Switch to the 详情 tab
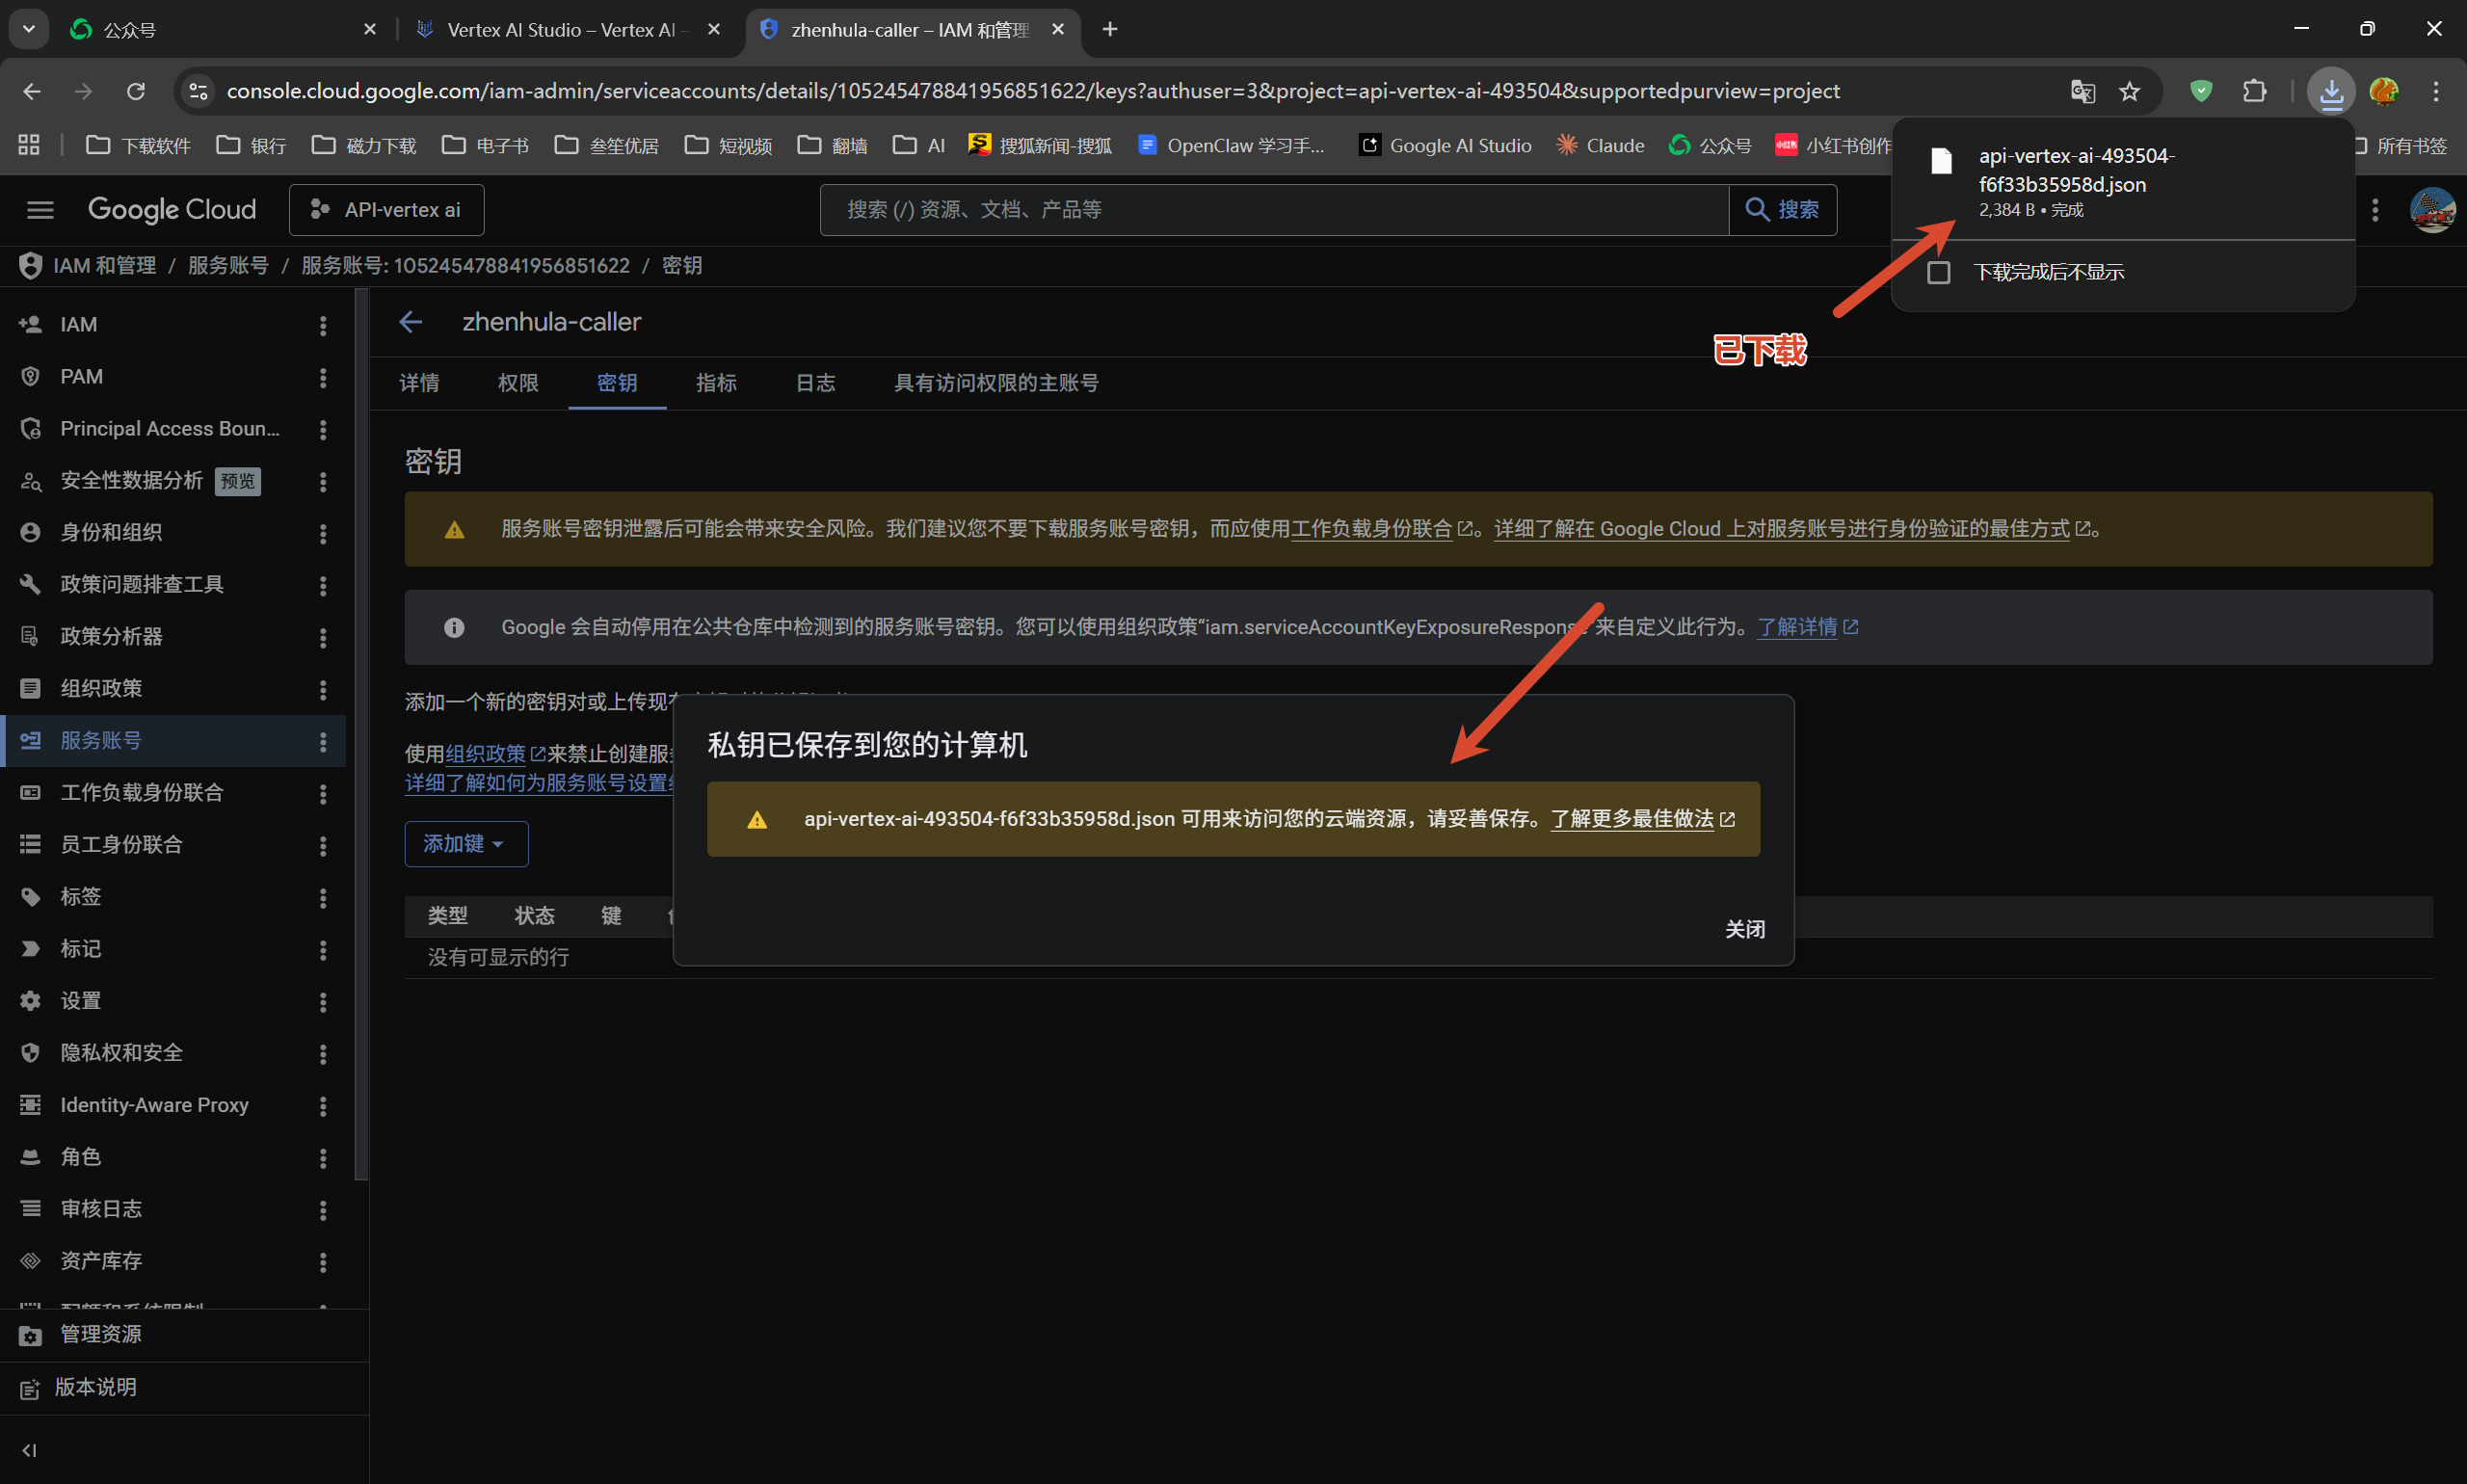 pos(419,383)
